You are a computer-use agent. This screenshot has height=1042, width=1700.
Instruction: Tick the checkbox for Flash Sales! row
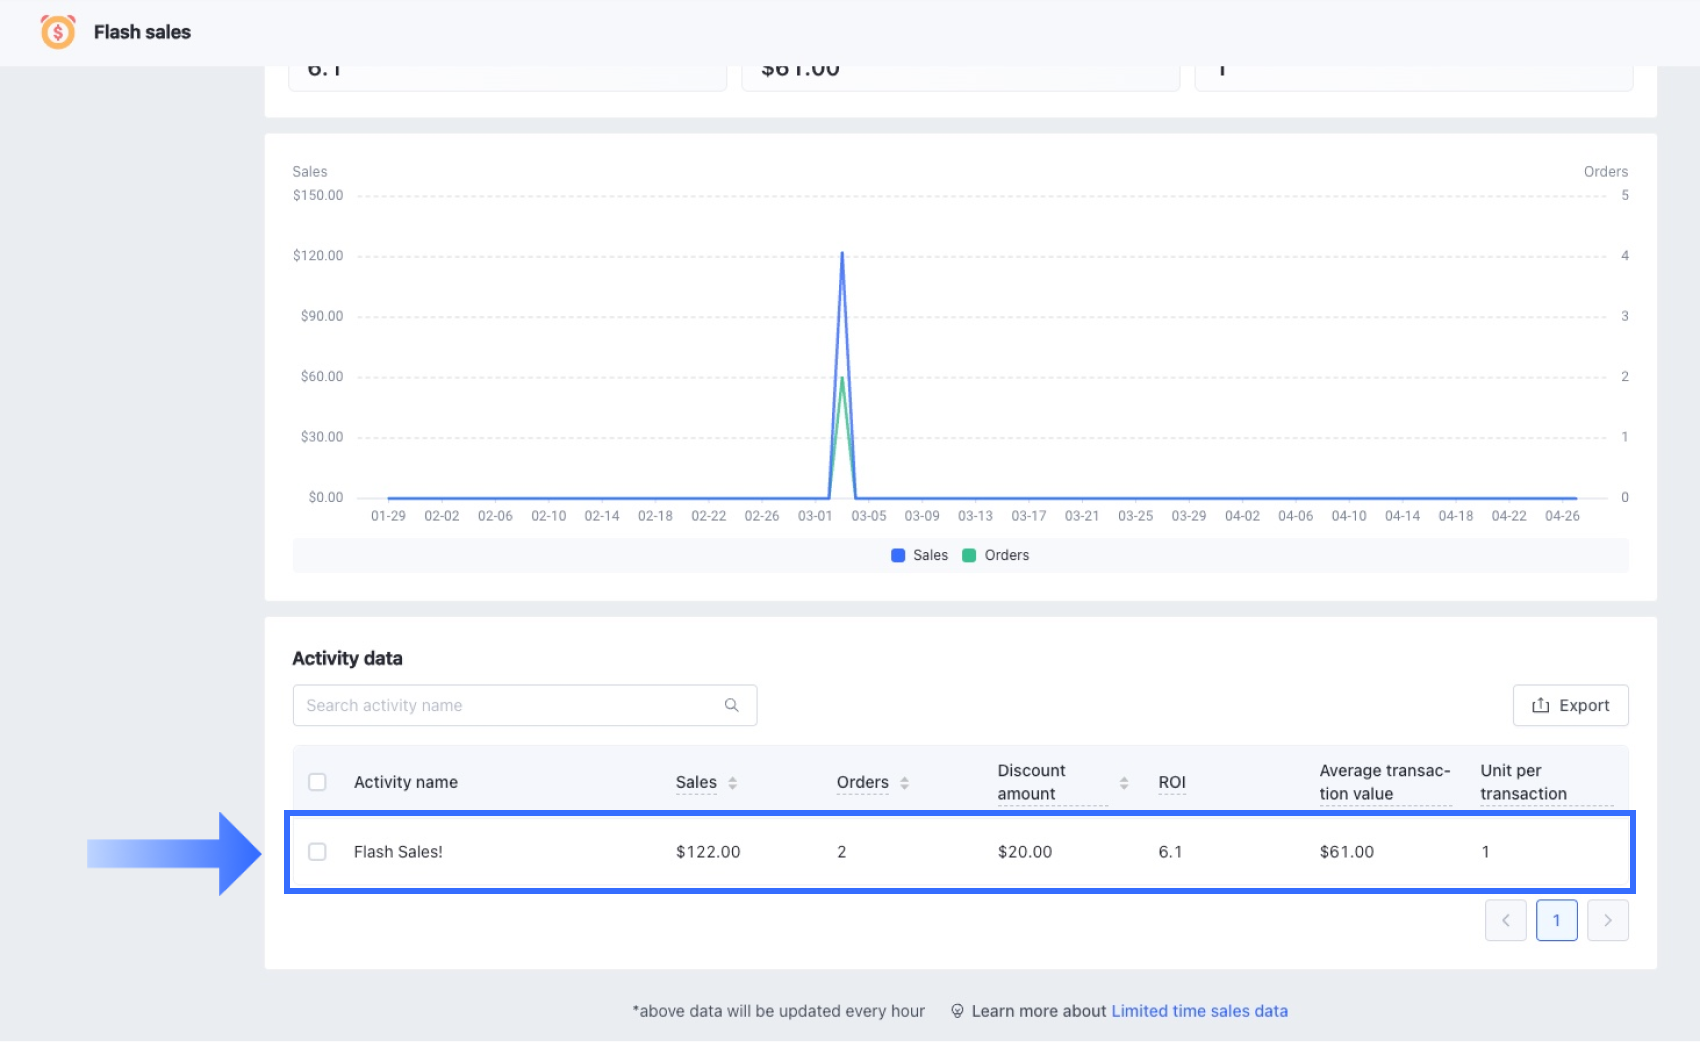317,852
